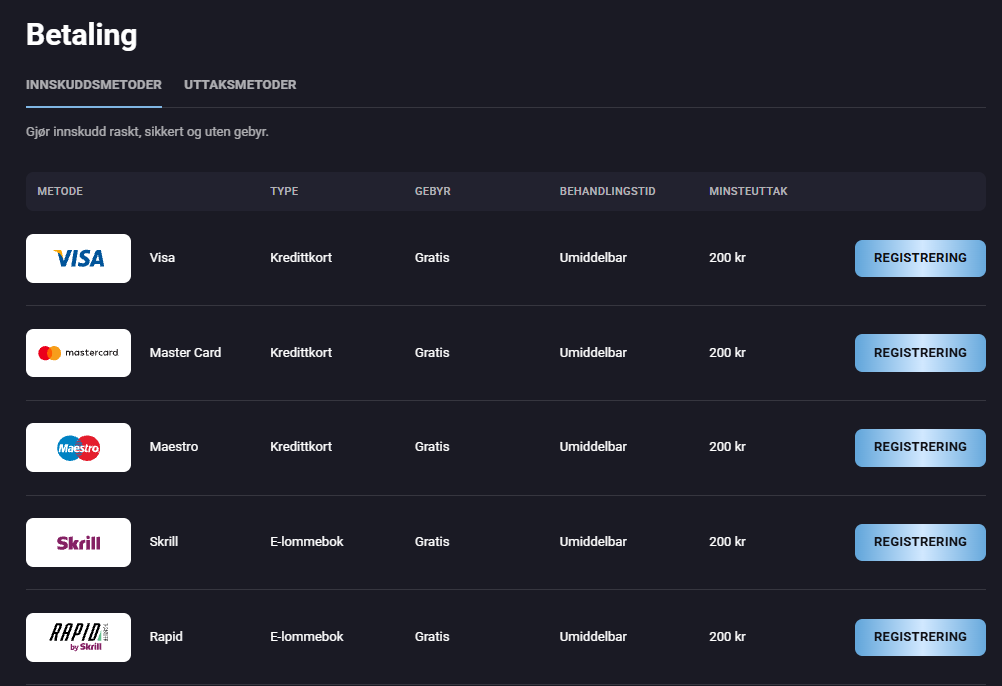This screenshot has height=686, width=1002.
Task: Select the Master Card method name
Action: click(185, 353)
